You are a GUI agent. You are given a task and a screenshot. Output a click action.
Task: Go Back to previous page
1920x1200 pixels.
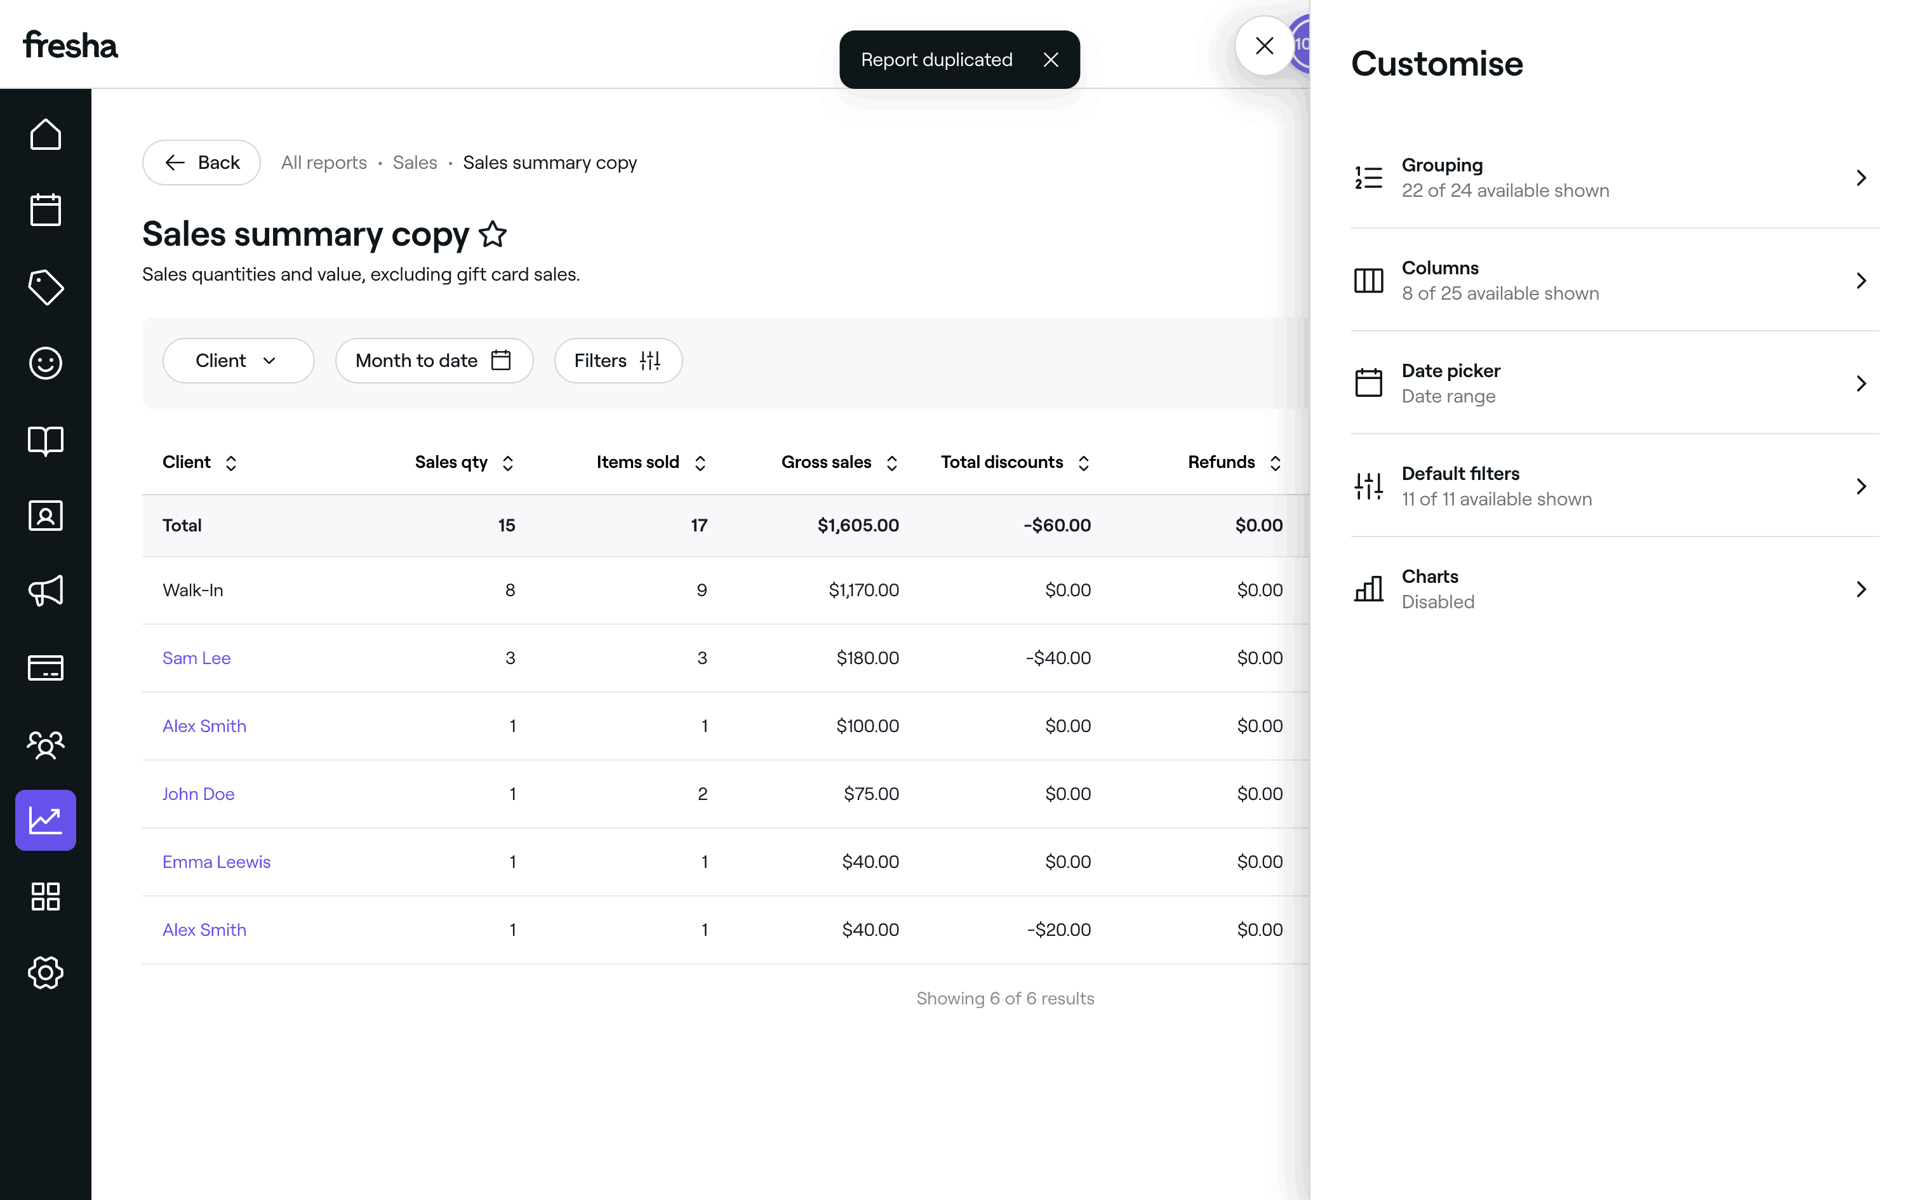[x=201, y=162]
